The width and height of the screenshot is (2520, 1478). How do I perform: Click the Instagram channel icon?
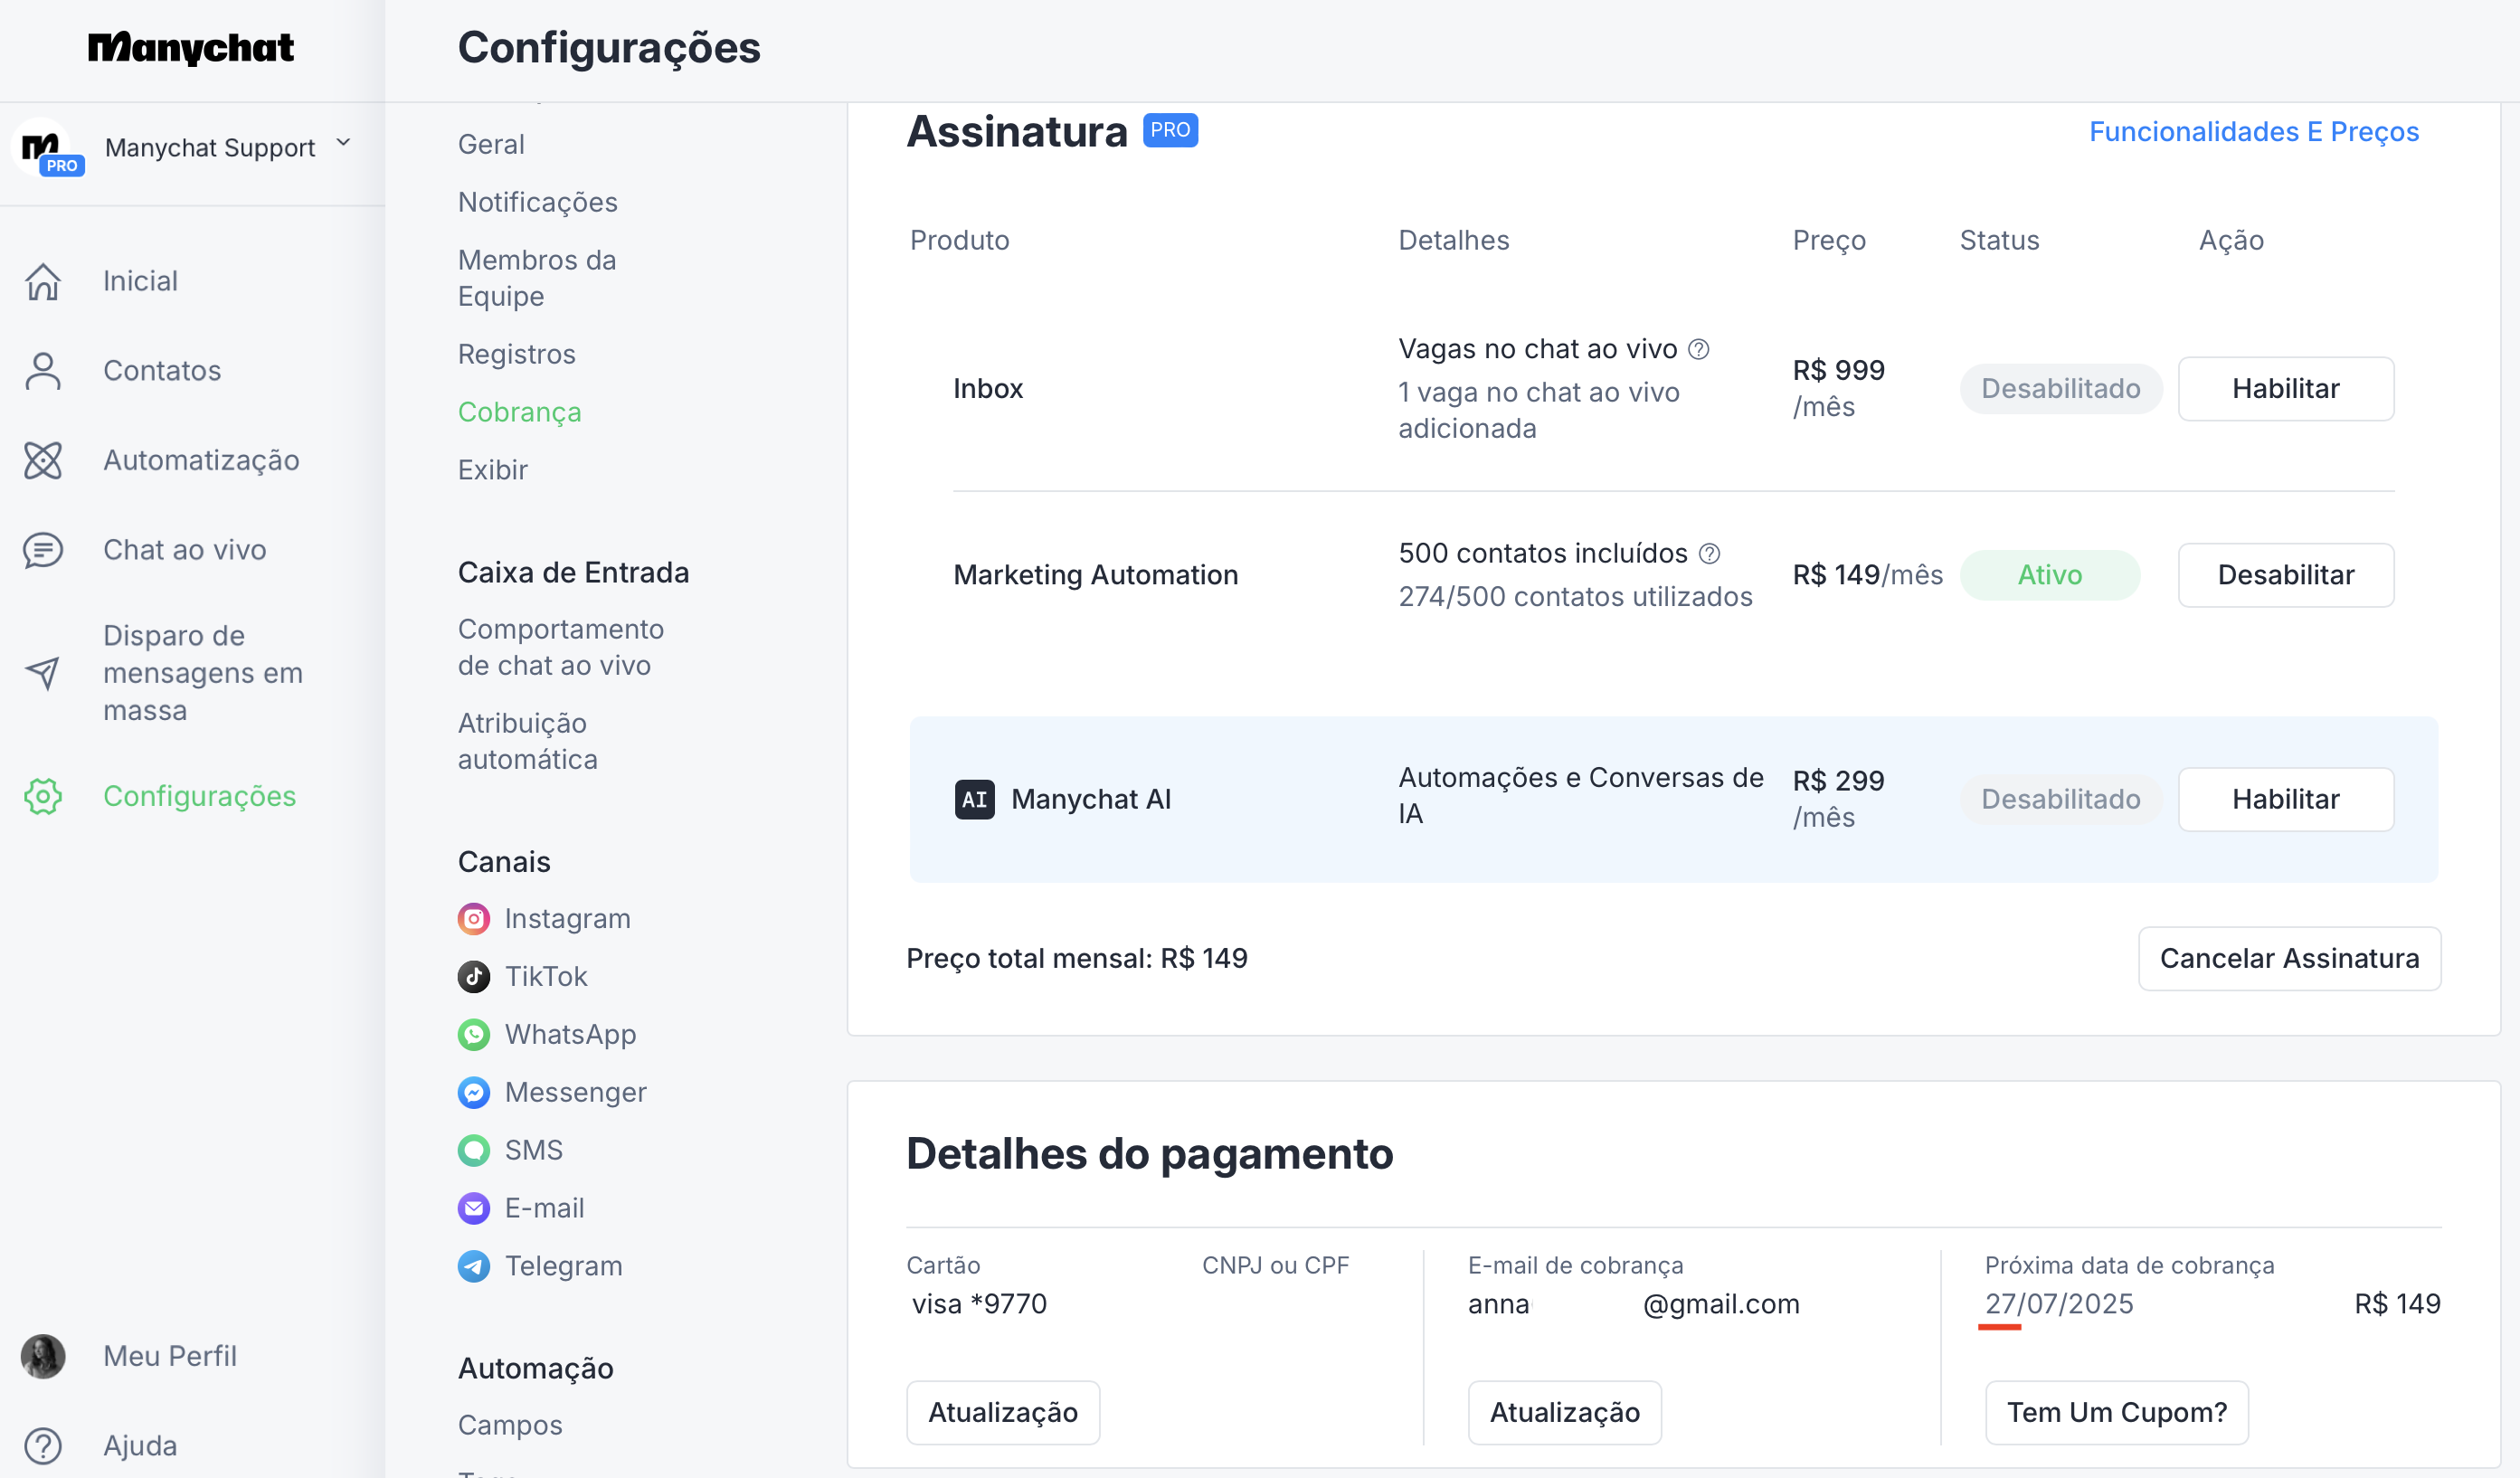coord(474,919)
